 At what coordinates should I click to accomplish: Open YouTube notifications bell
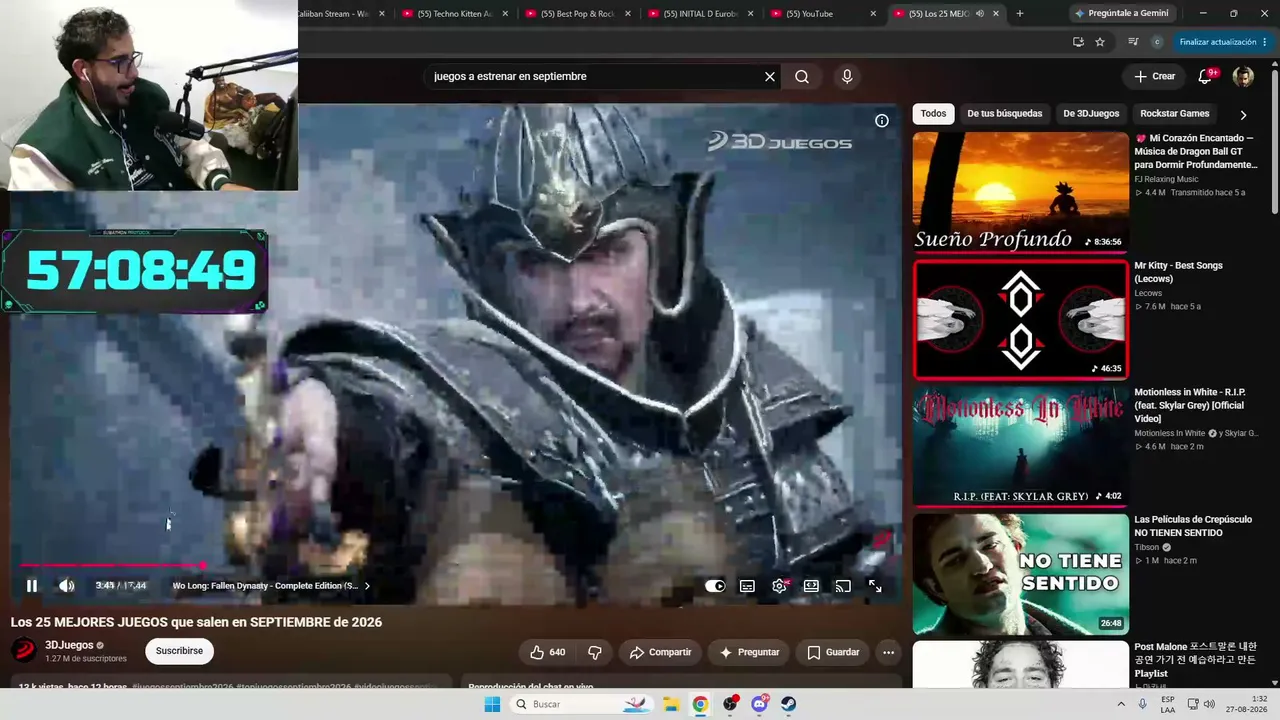1205,76
